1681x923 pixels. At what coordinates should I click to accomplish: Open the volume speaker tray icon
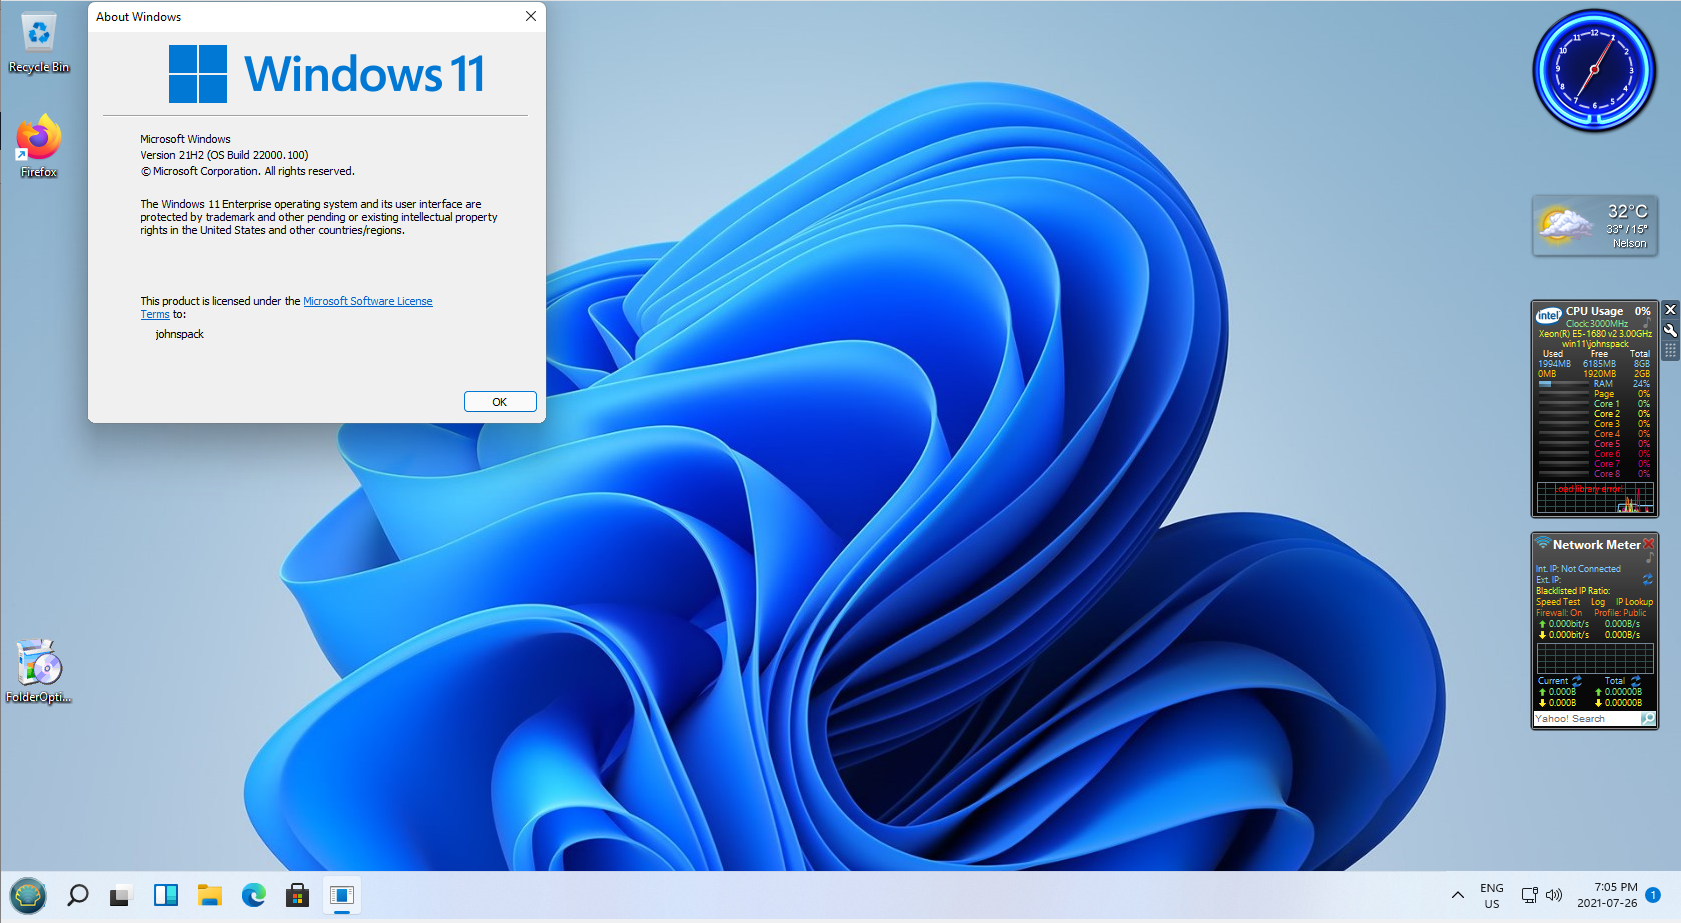coord(1554,895)
